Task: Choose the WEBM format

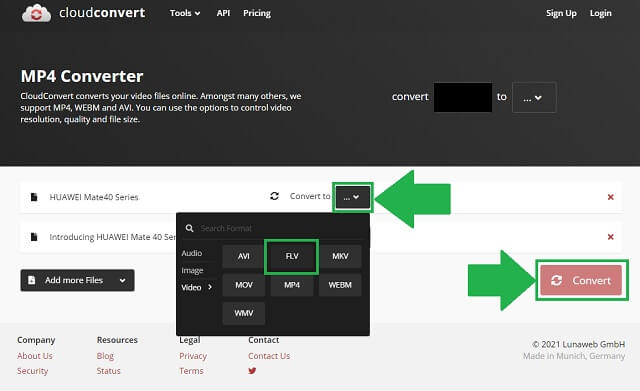Action: point(340,285)
